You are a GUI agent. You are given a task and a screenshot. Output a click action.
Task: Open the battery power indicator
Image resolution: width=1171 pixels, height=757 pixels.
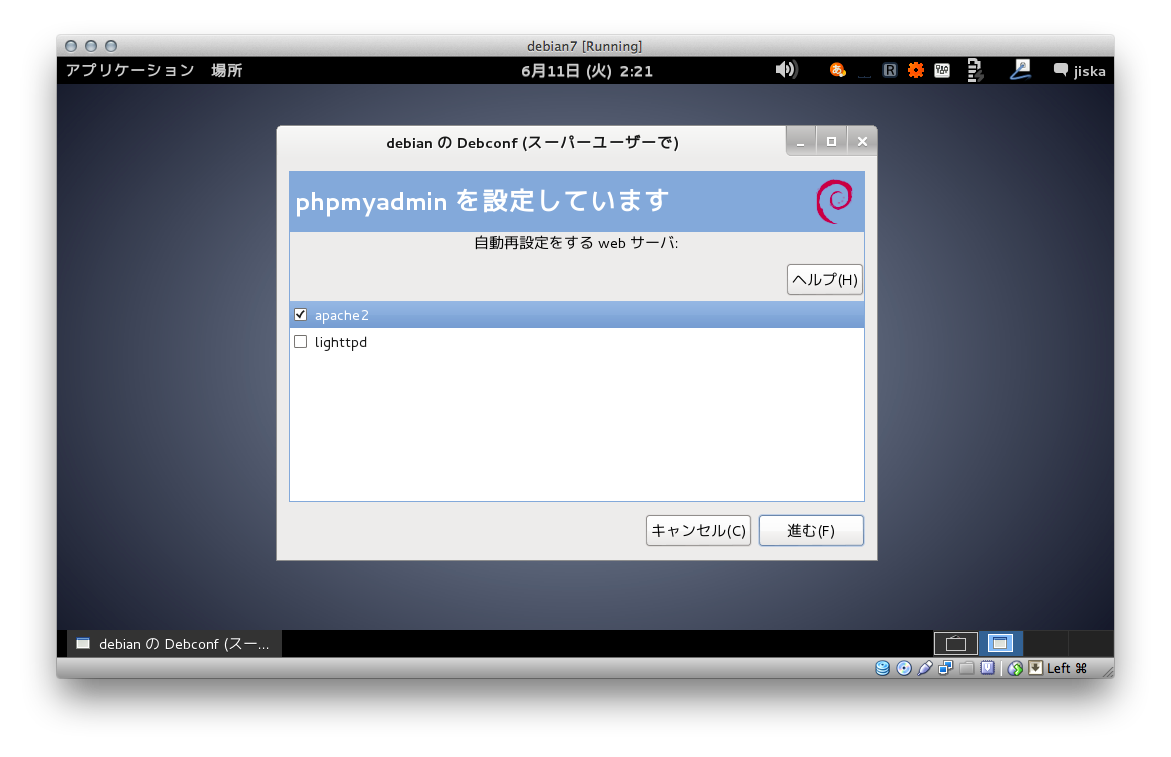975,70
